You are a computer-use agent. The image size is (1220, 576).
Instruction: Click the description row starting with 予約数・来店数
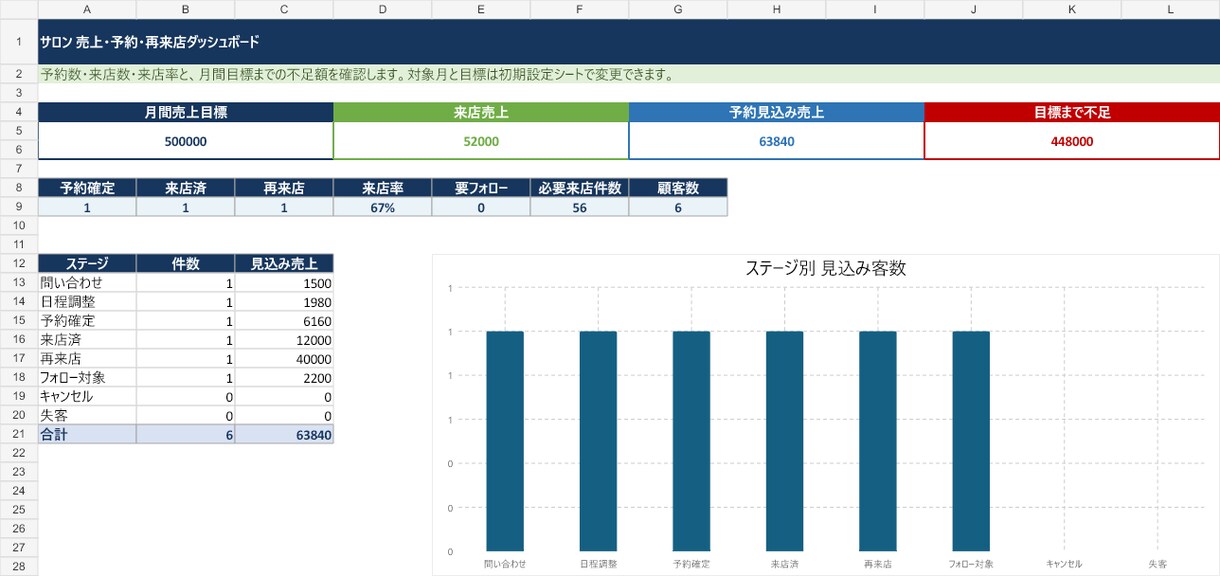point(629,75)
